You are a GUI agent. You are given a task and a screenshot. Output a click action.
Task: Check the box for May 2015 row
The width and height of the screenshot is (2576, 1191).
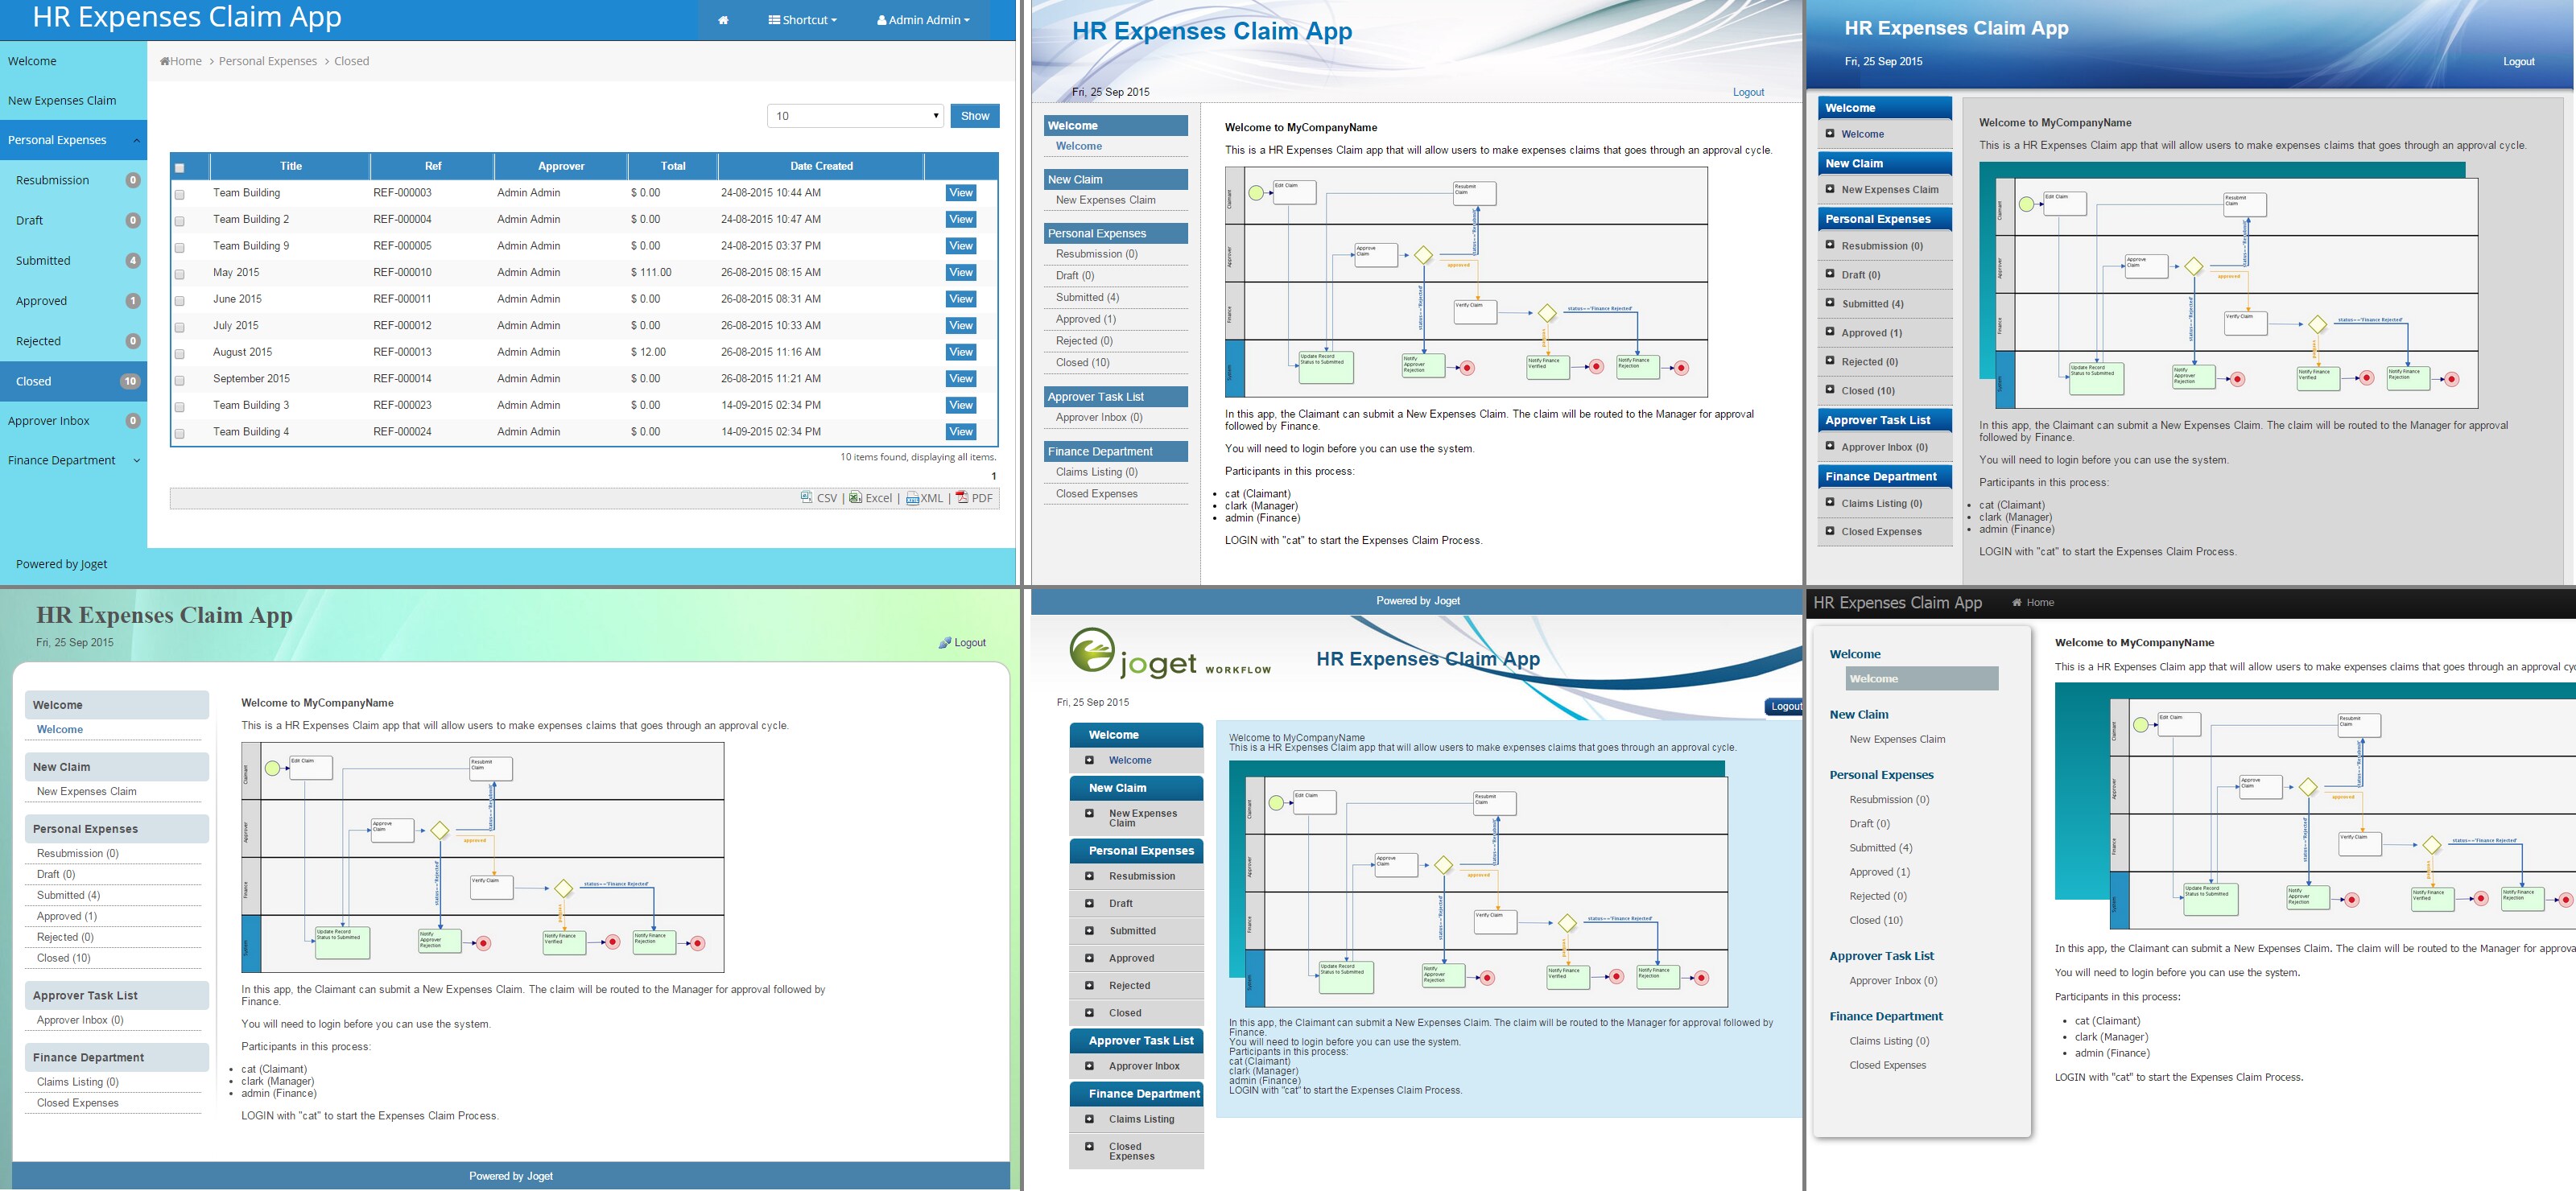point(180,274)
